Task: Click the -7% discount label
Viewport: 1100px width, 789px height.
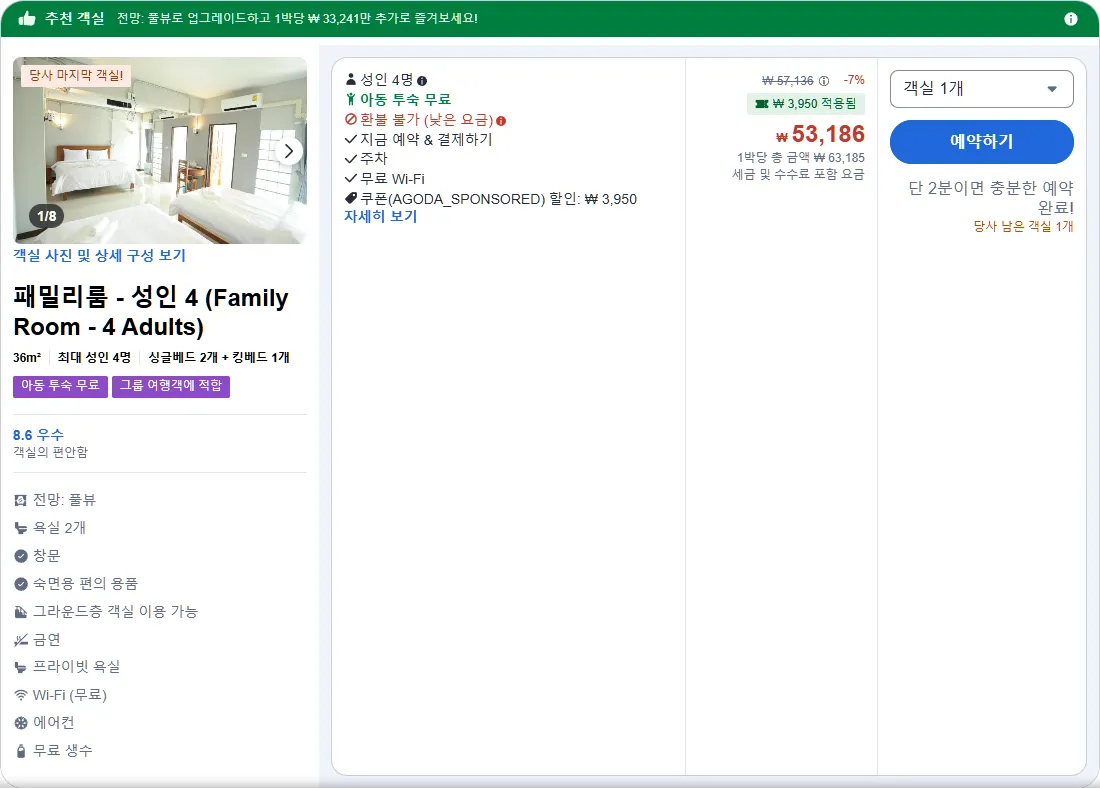Action: pyautogui.click(x=854, y=80)
